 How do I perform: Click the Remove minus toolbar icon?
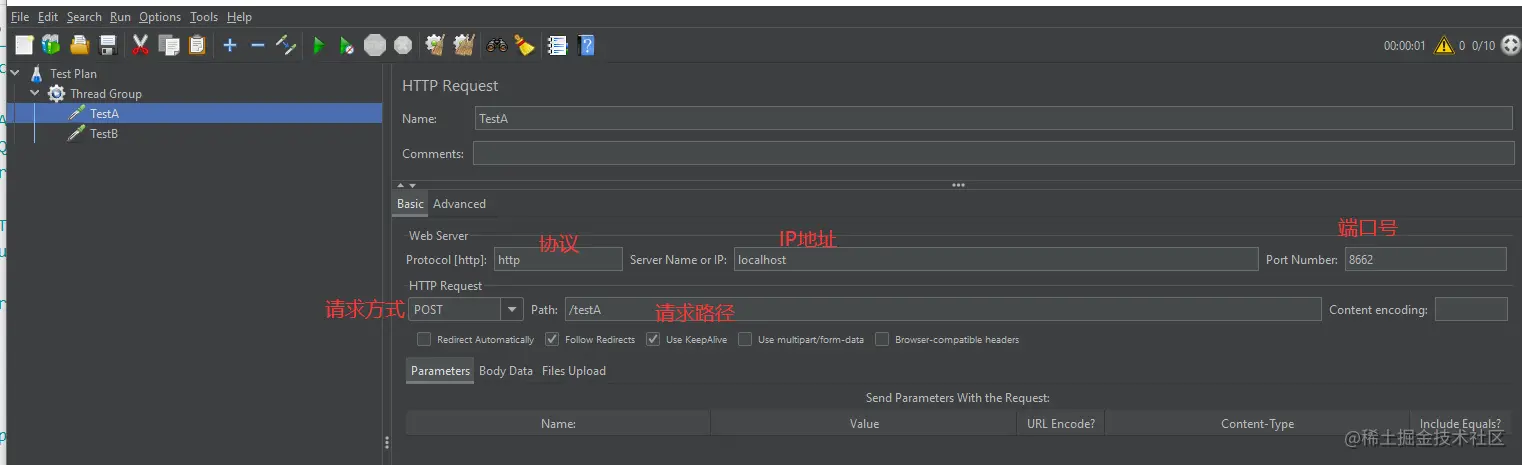coord(258,45)
